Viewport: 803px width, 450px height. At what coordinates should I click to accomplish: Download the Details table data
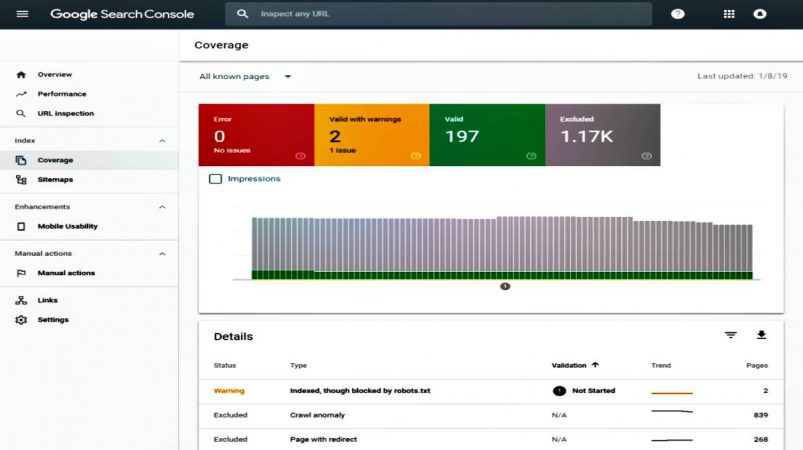pos(762,335)
